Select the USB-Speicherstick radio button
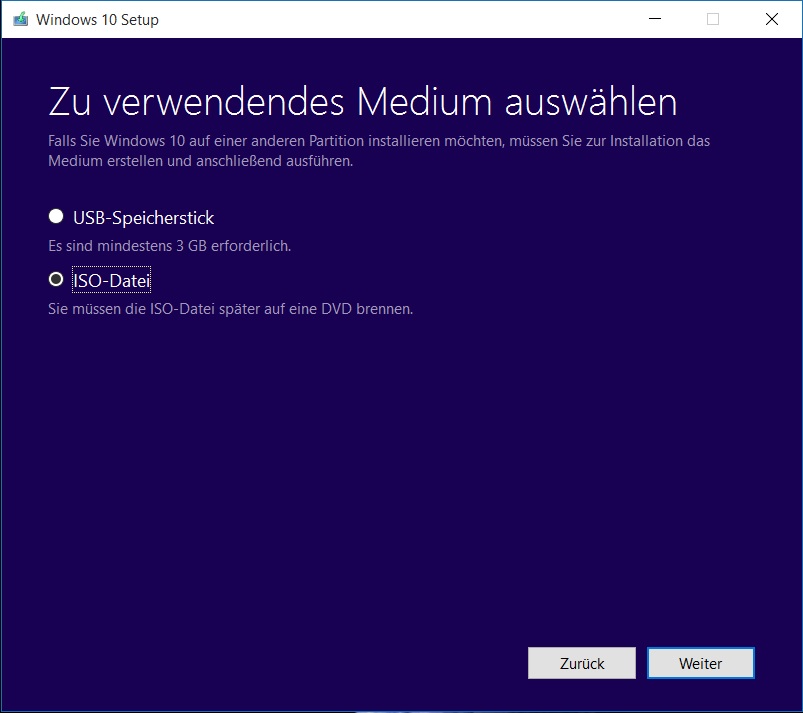Screen dimensions: 803x713 56,217
